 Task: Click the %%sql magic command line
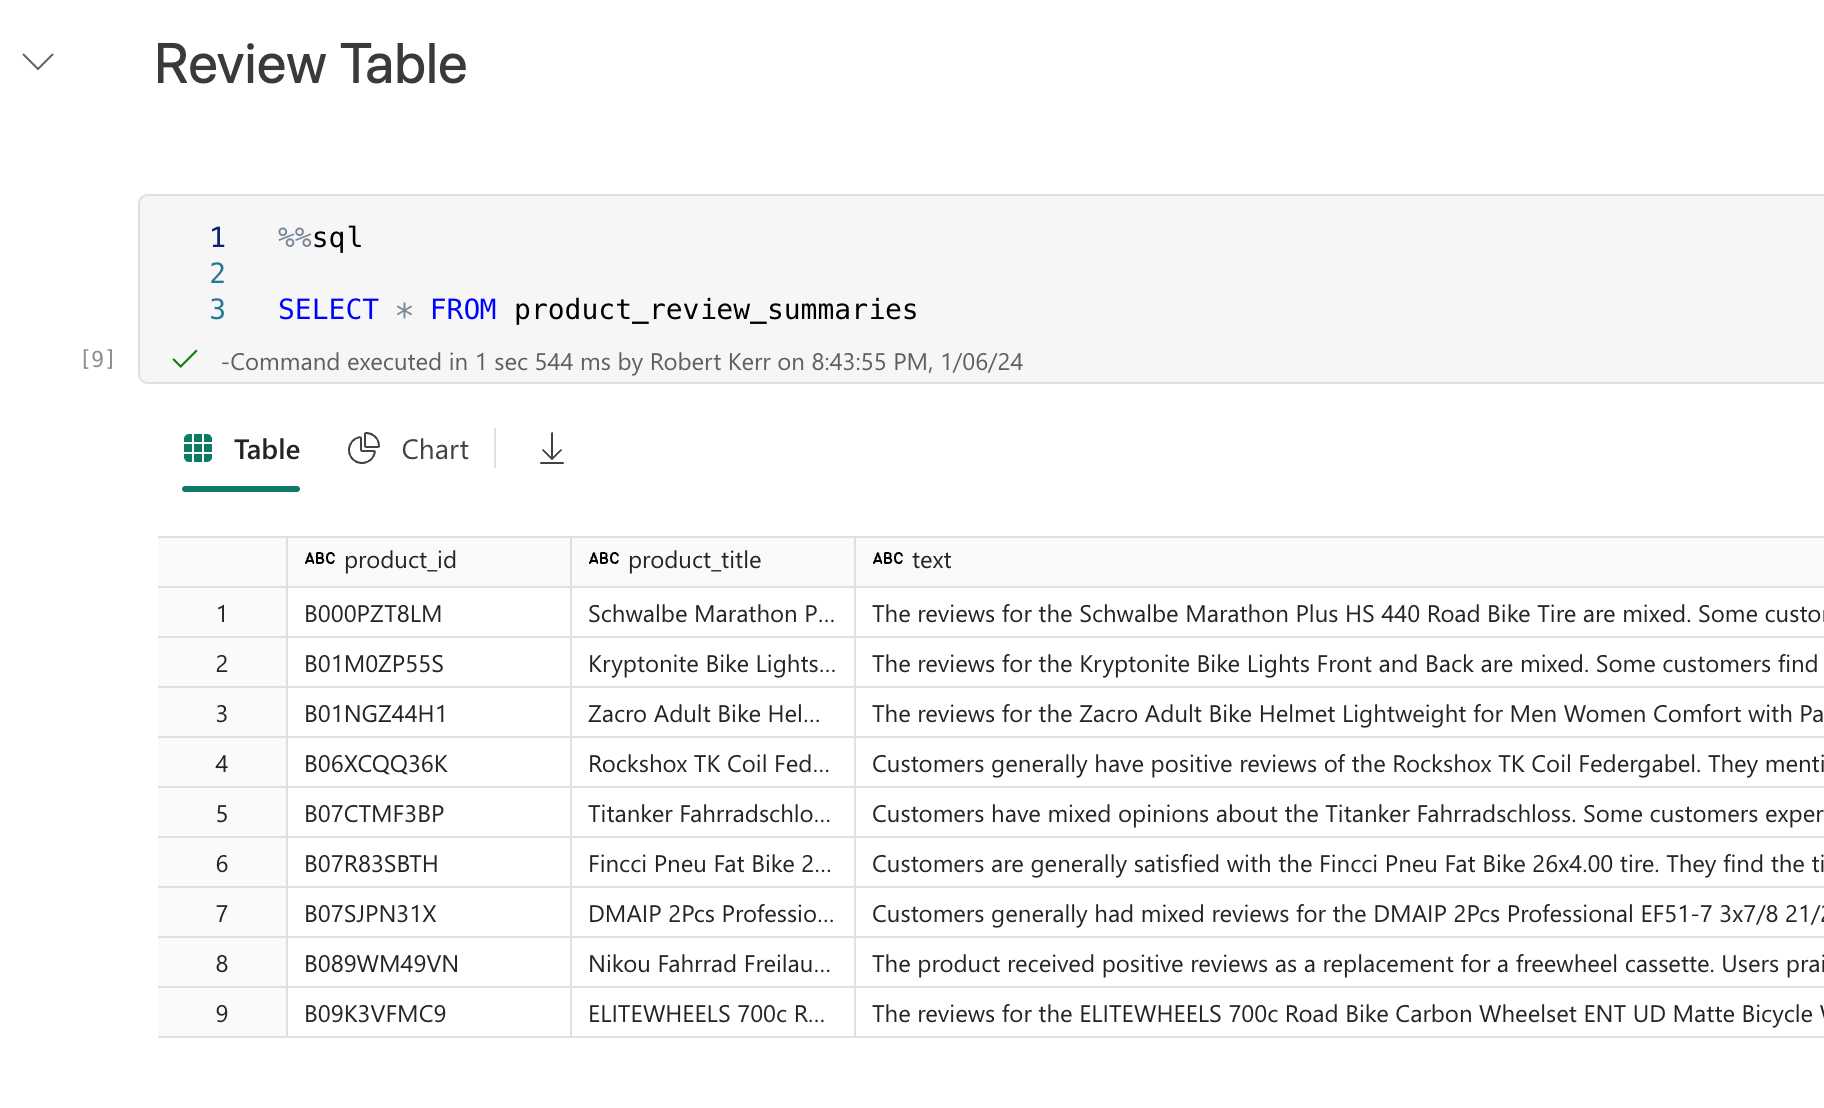point(320,238)
